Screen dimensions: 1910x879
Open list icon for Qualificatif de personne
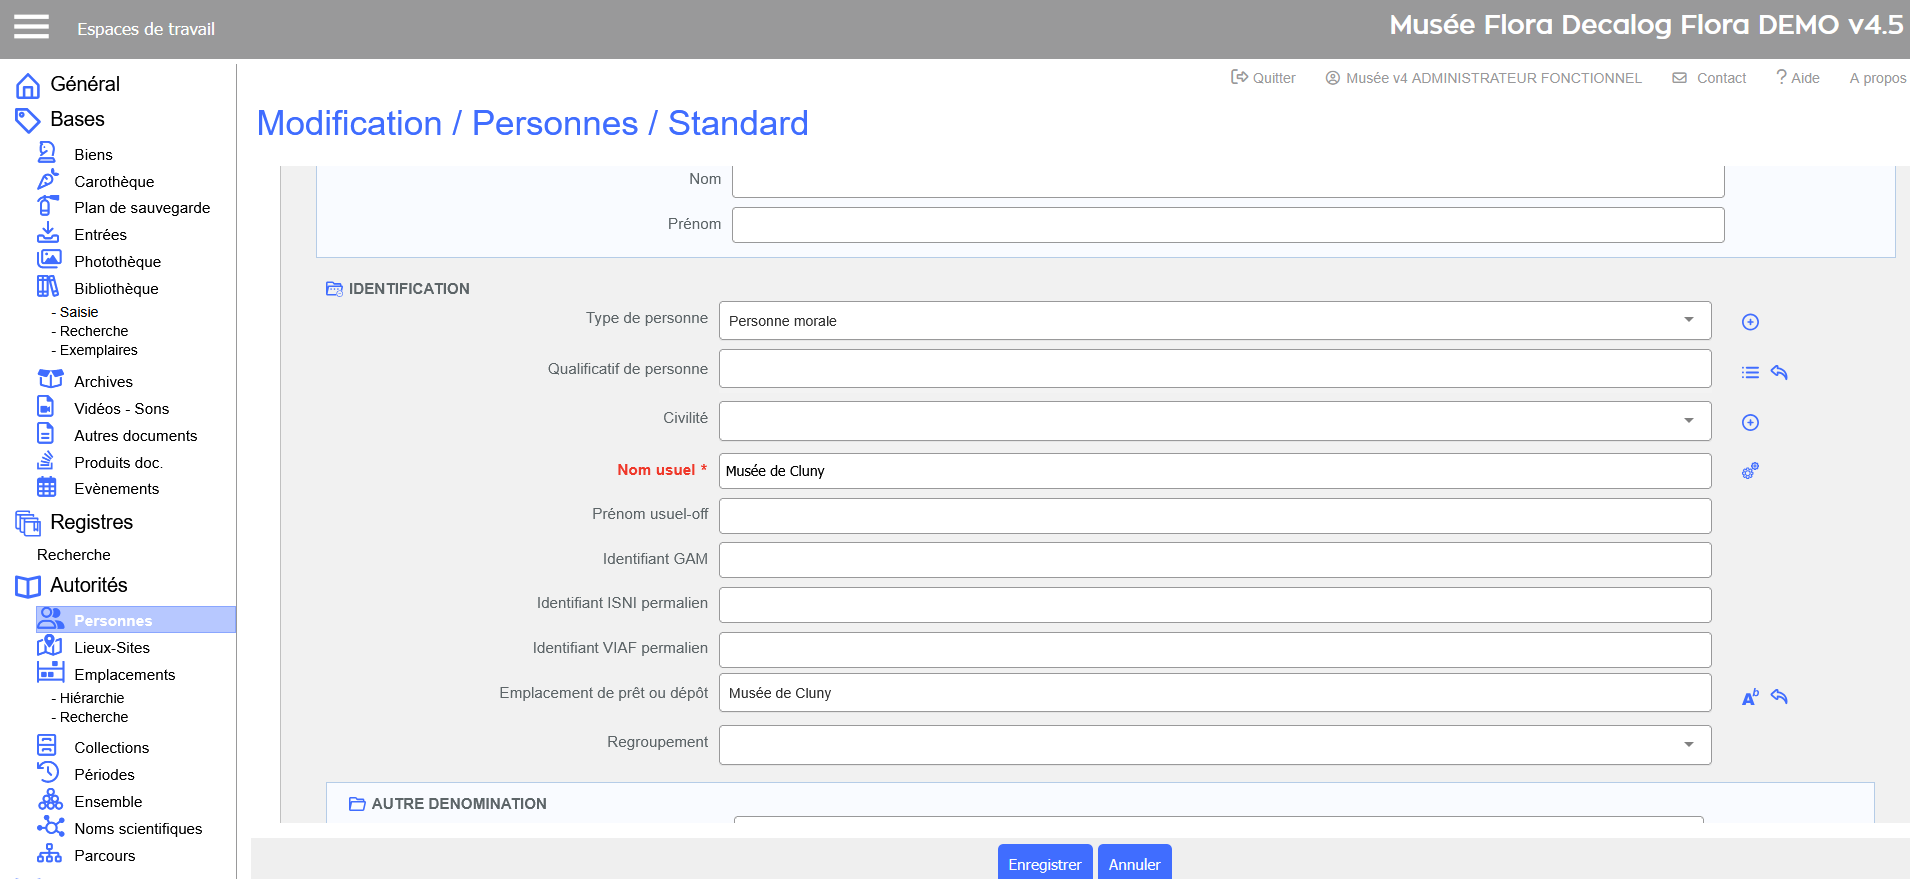tap(1750, 372)
